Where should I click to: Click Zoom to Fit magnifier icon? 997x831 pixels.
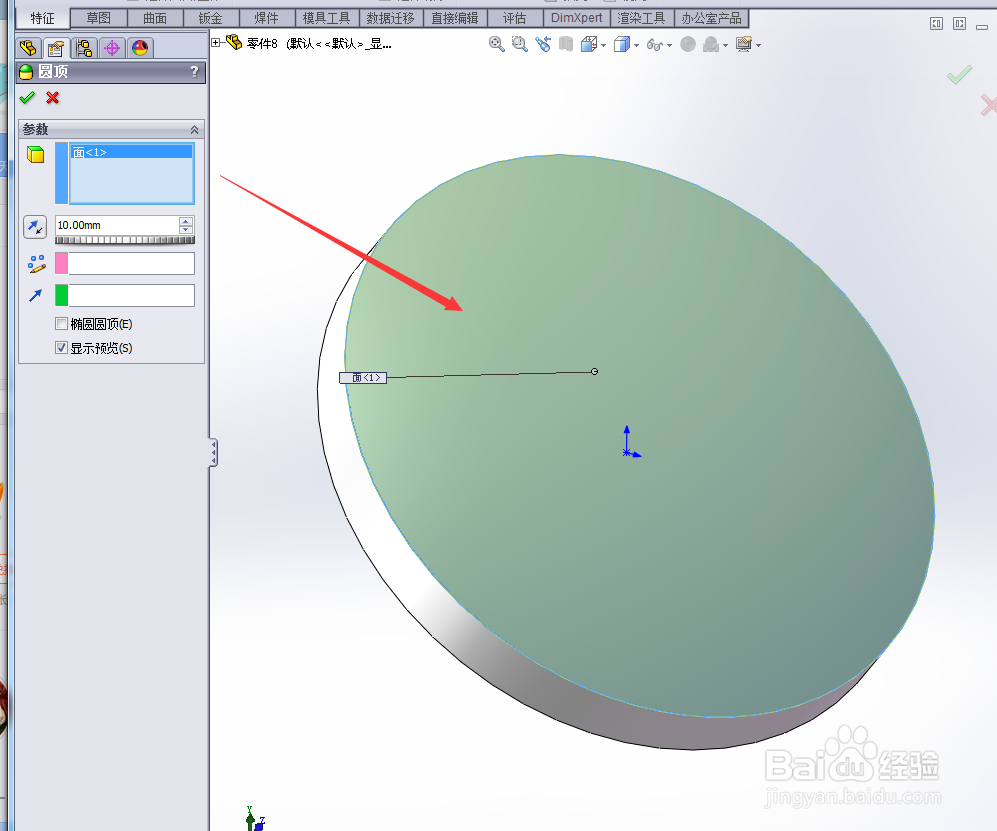coord(497,44)
